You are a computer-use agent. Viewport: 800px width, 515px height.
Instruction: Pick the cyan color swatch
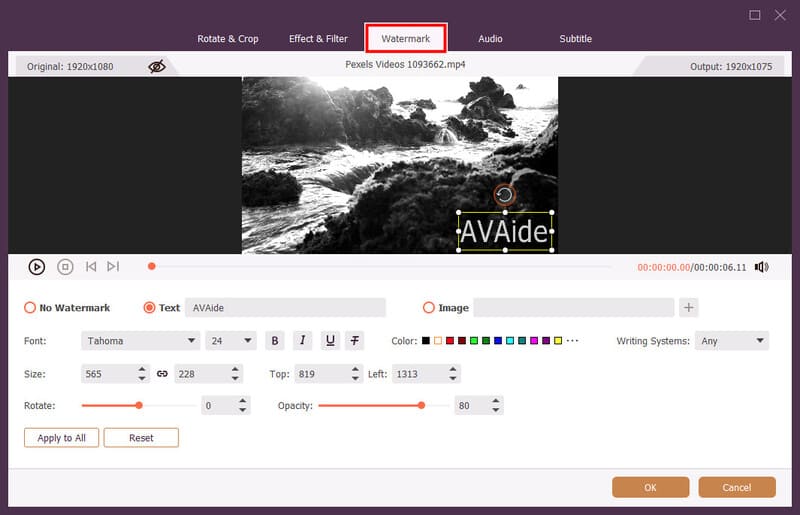pyautogui.click(x=510, y=340)
